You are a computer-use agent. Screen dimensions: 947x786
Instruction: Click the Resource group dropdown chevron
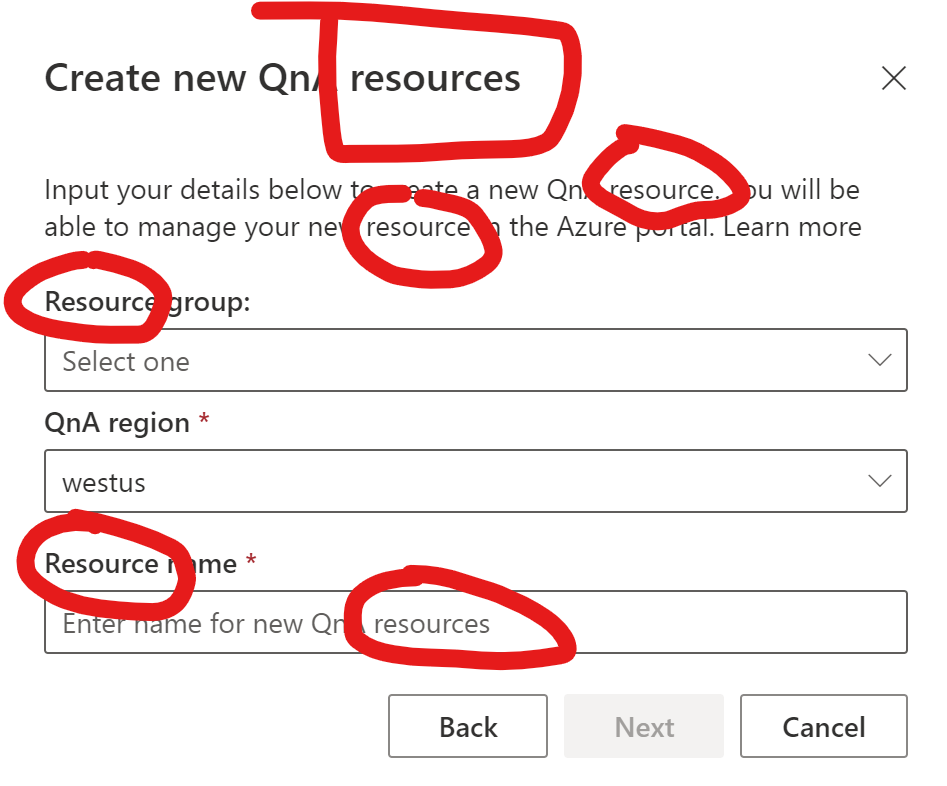tap(878, 360)
